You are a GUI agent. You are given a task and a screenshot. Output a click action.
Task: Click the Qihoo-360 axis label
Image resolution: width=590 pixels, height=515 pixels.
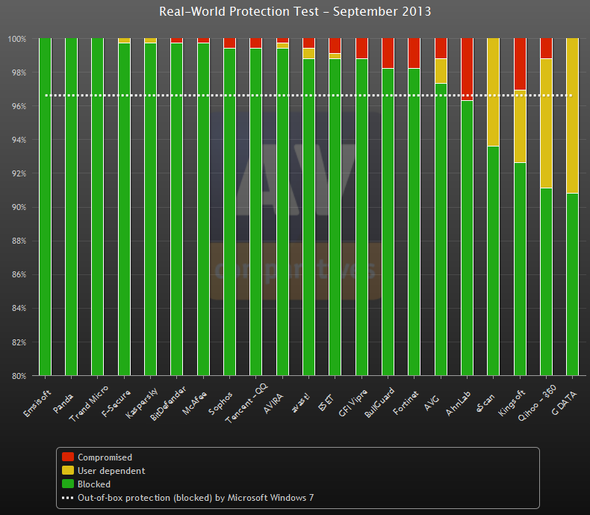coord(537,403)
